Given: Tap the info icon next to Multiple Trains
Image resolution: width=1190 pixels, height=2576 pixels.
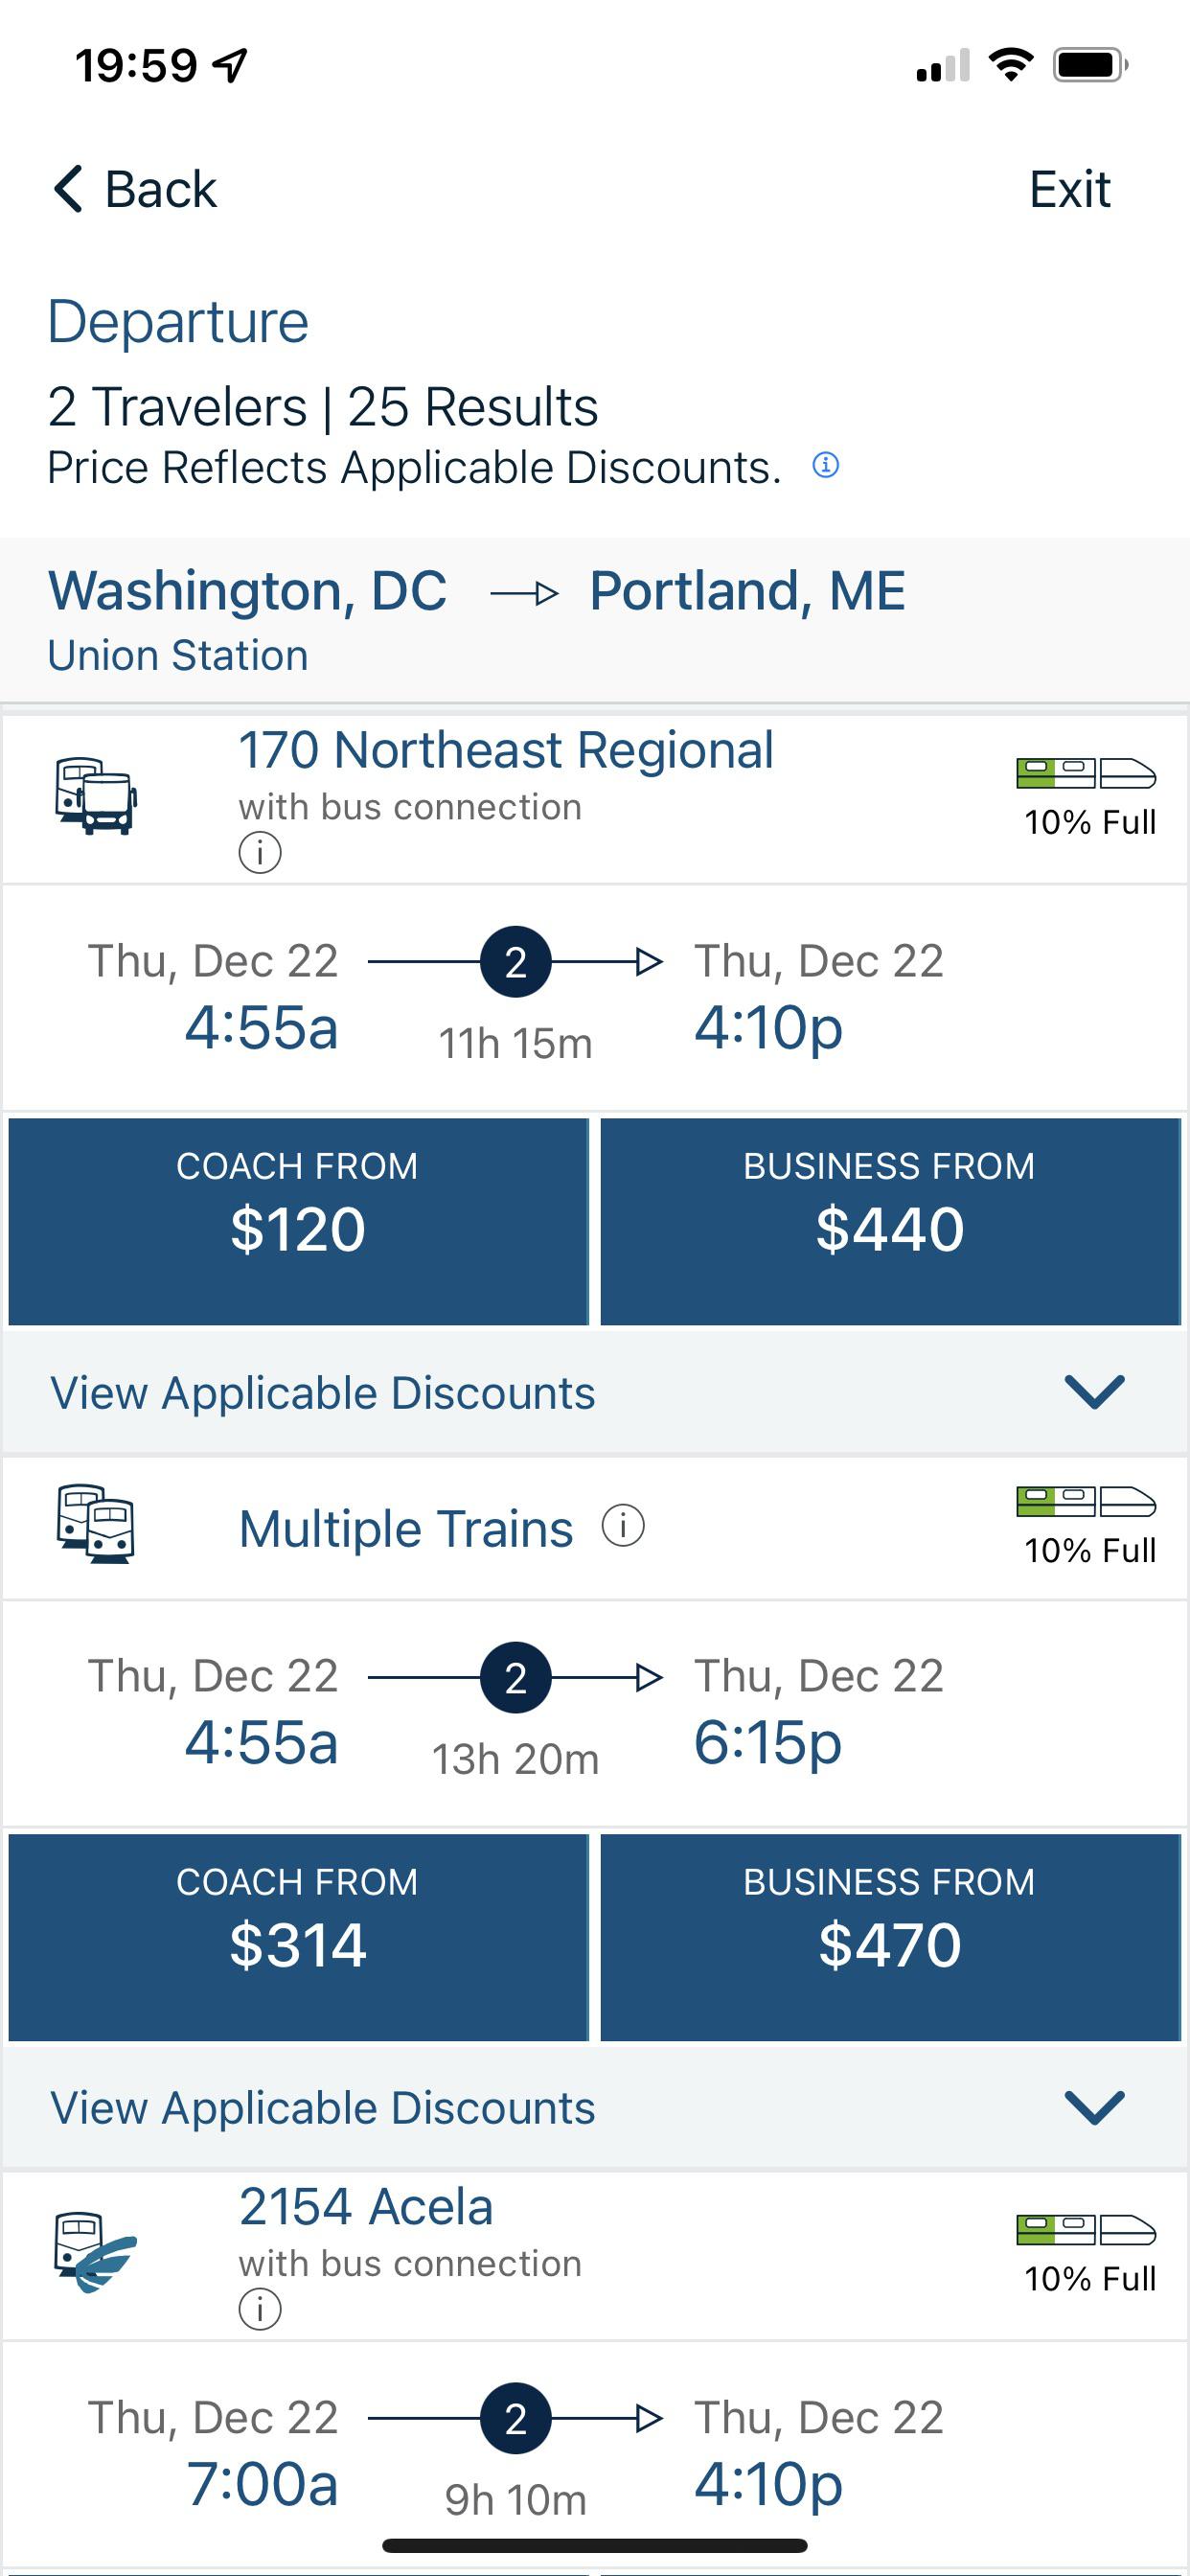Looking at the screenshot, I should 623,1526.
